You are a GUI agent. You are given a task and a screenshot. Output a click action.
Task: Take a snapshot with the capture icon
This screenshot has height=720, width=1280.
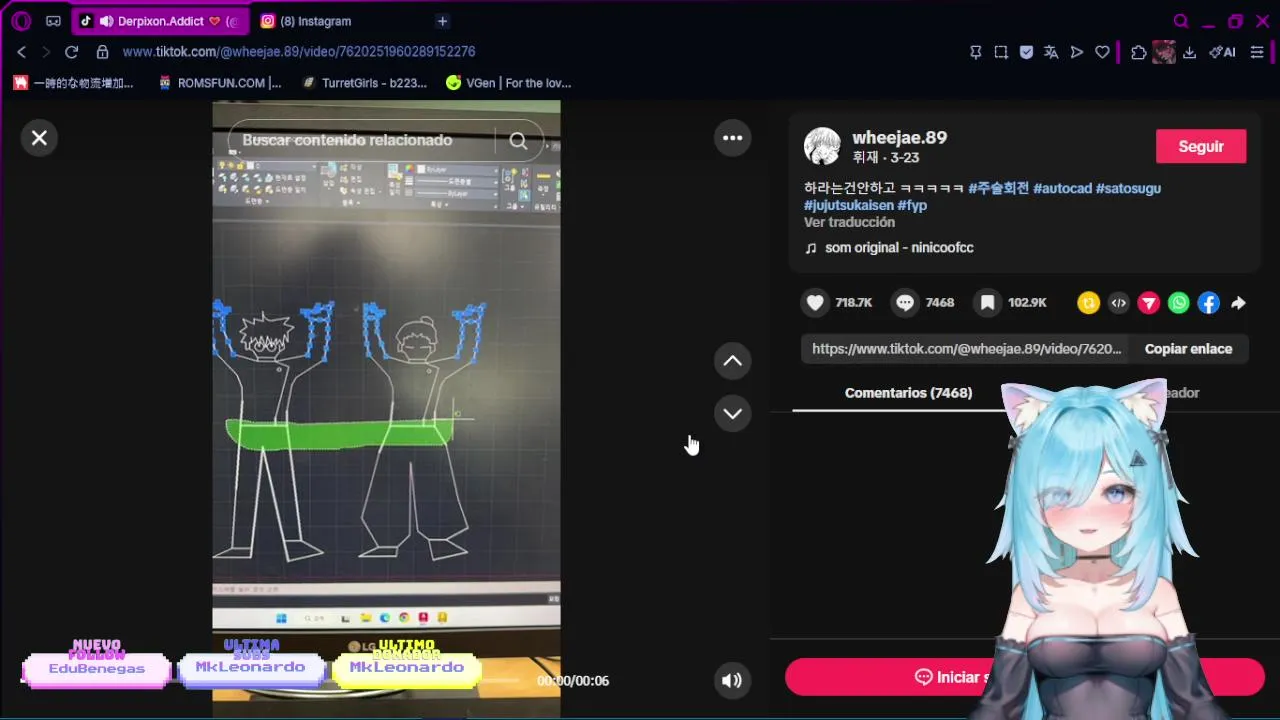[x=1001, y=52]
